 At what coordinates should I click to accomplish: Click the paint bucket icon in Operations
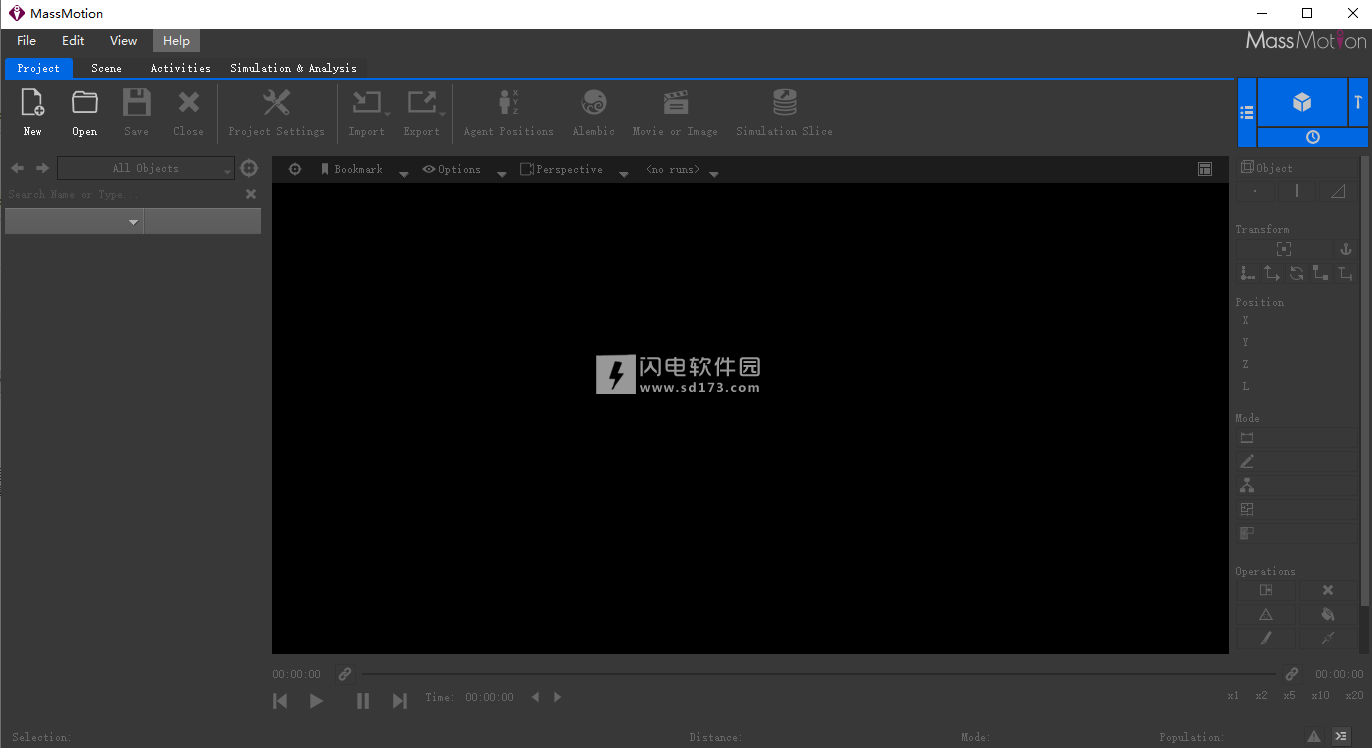(x=1328, y=614)
